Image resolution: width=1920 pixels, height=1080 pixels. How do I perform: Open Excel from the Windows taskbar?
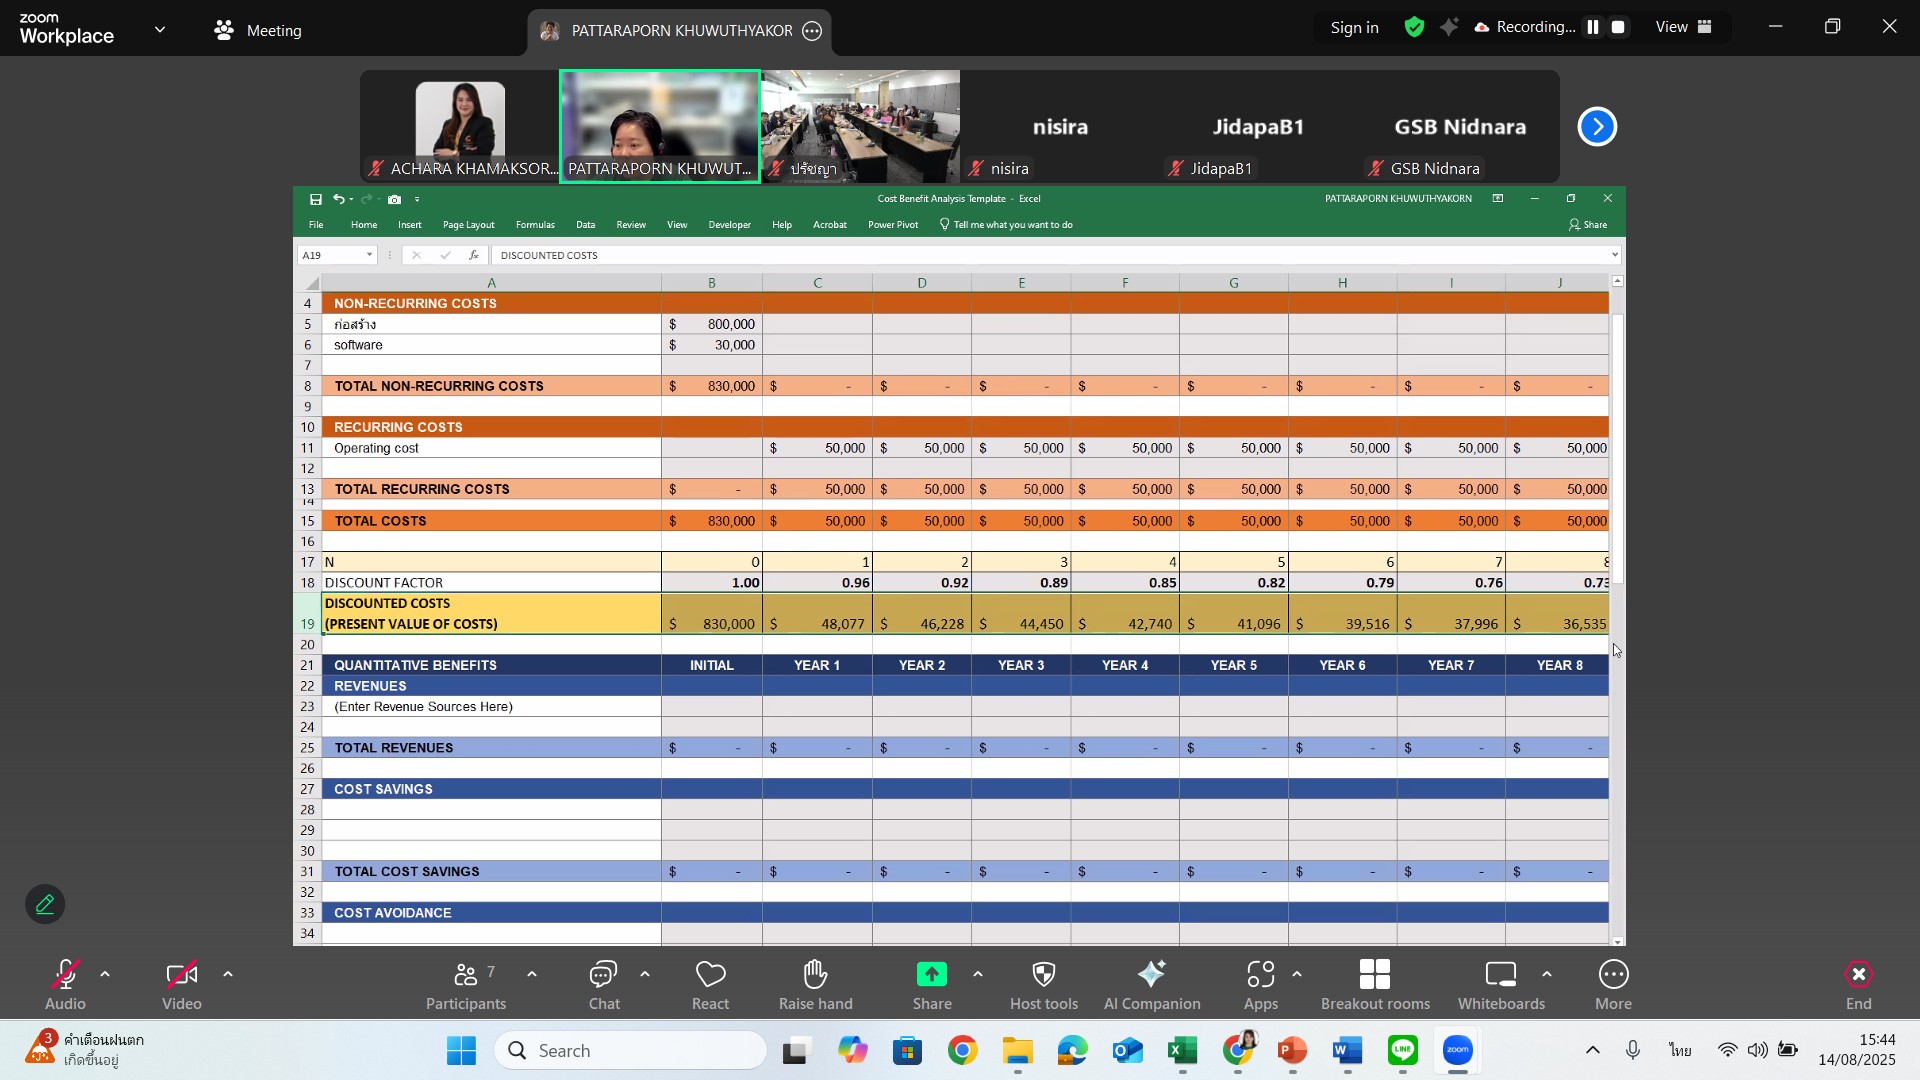click(1182, 1051)
